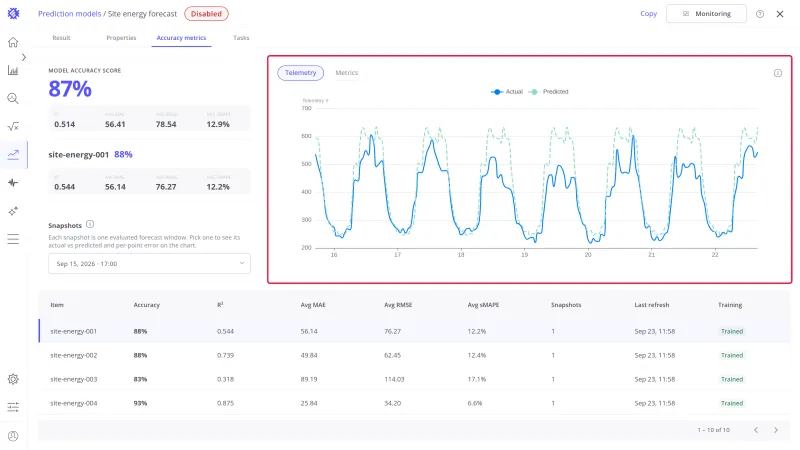Screen dimensions: 800x450
Task: Open the pulse waveform anomaly icon
Action: click(x=13, y=183)
